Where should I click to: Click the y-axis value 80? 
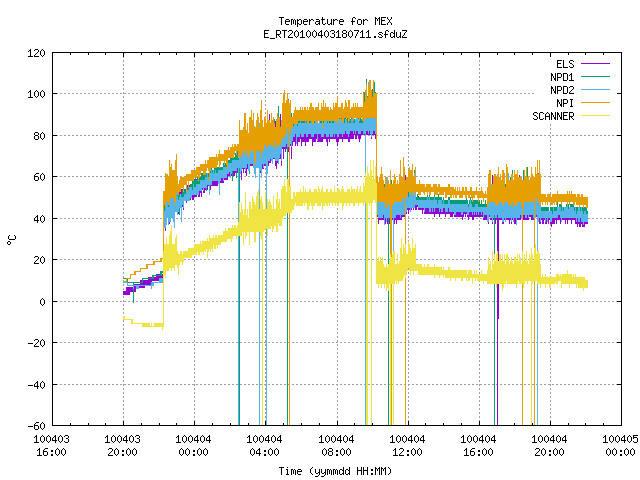(40, 136)
